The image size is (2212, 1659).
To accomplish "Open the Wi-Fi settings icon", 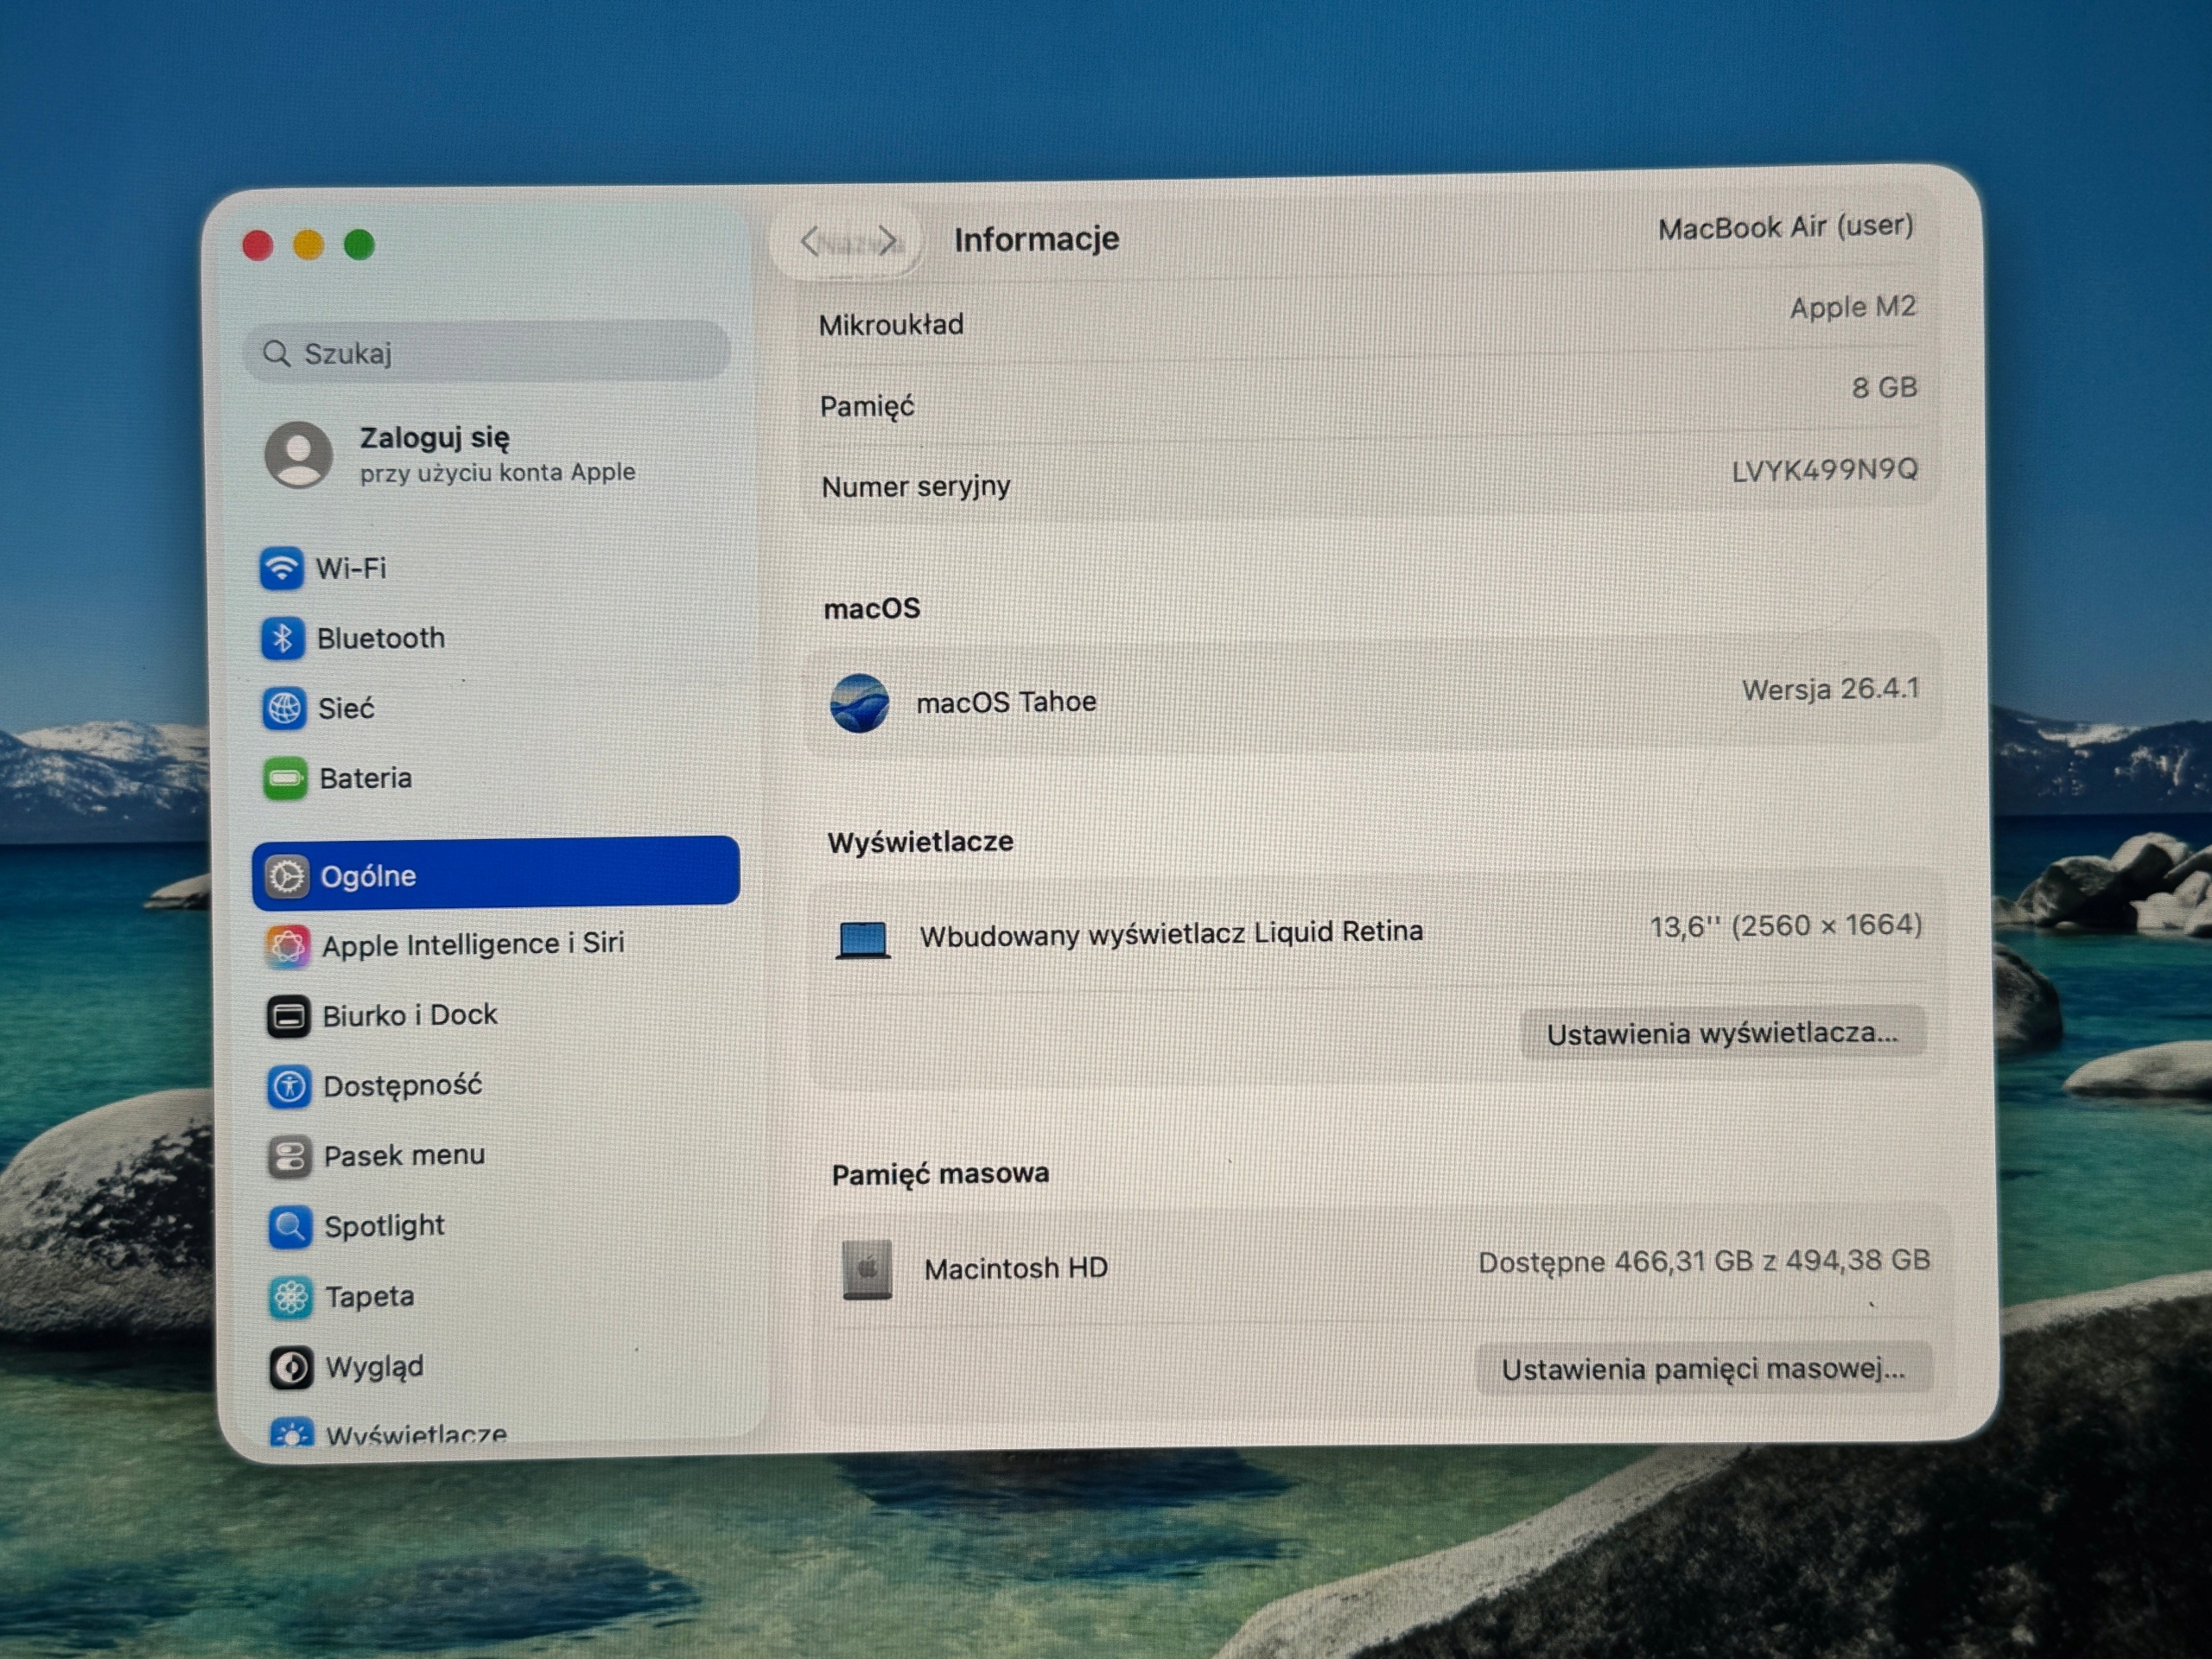I will click(x=282, y=568).
